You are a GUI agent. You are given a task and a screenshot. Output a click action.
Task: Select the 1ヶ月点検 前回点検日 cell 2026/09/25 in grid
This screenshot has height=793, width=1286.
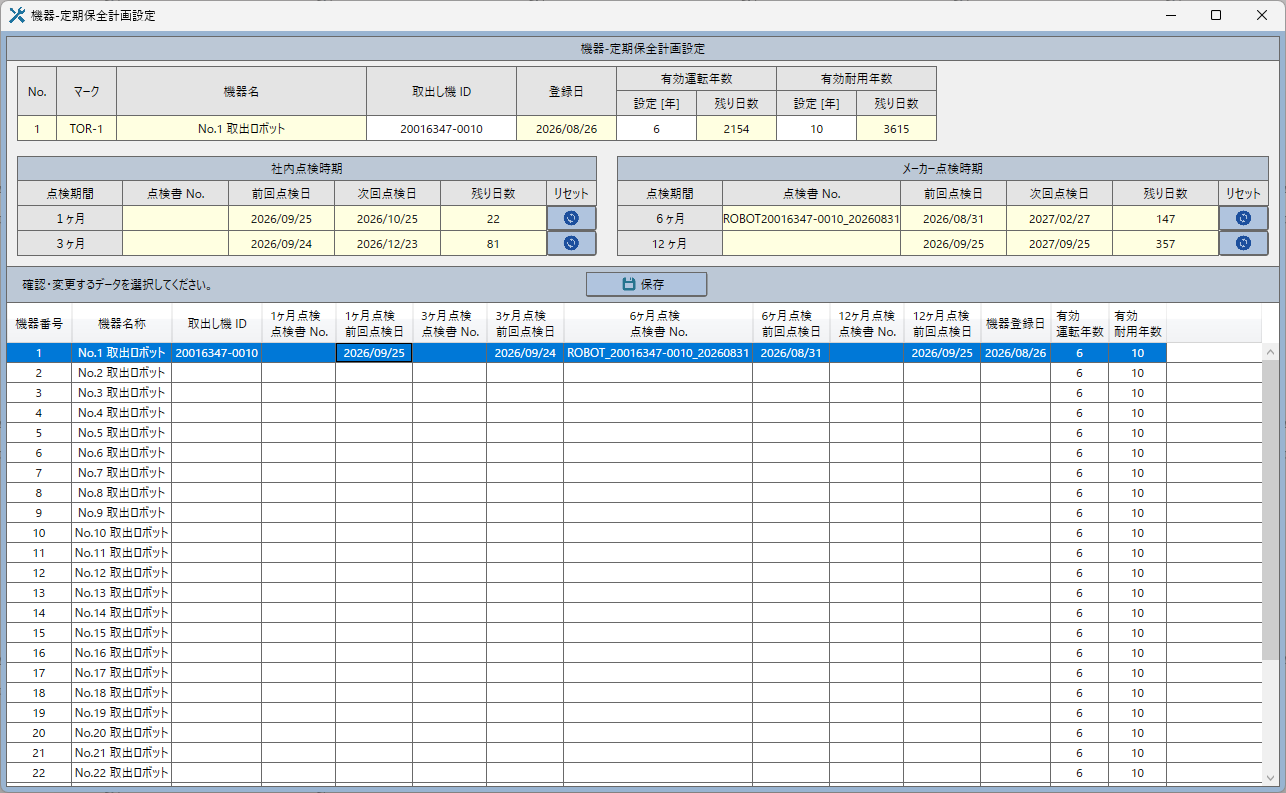pyautogui.click(x=374, y=353)
